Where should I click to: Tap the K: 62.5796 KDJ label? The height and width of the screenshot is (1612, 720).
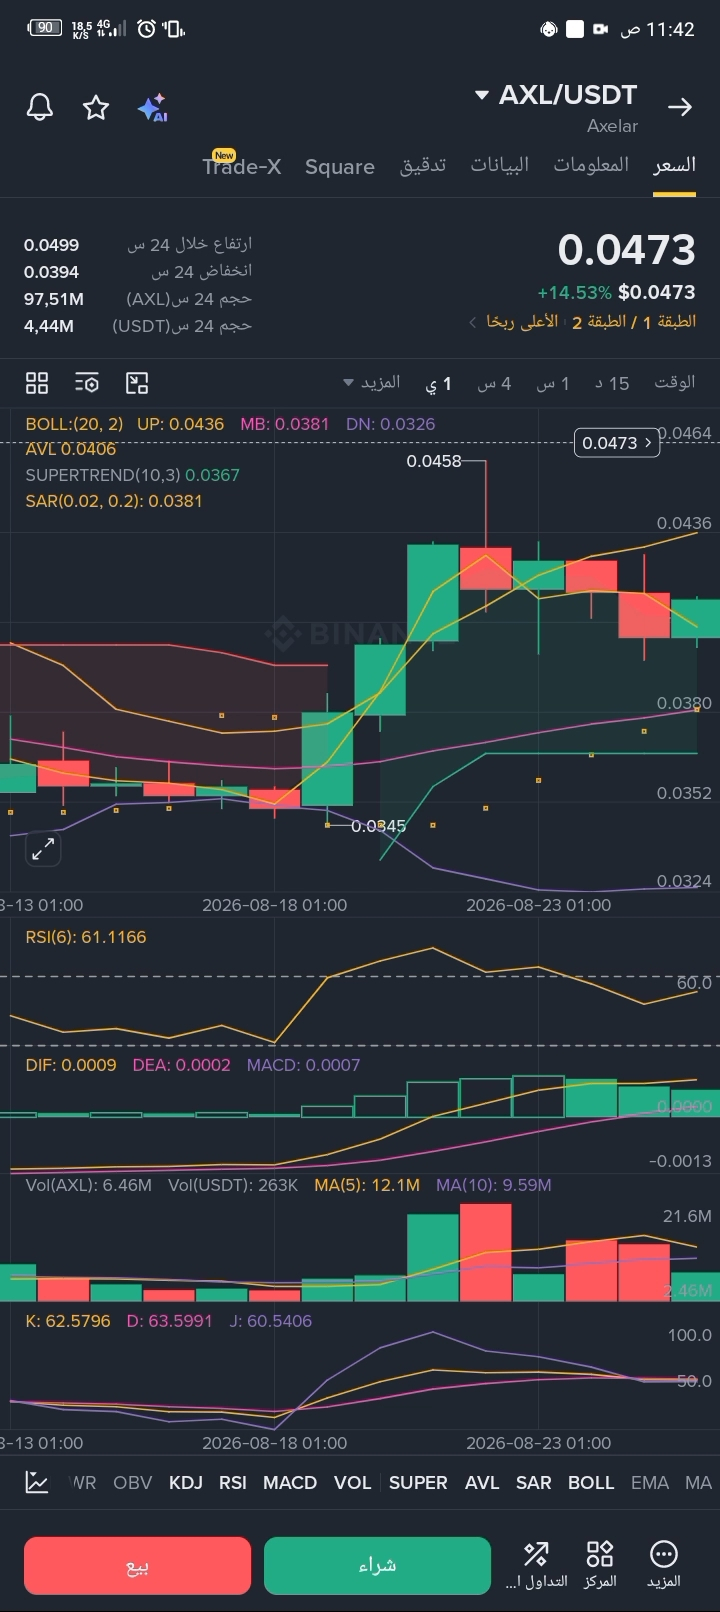68,1321
